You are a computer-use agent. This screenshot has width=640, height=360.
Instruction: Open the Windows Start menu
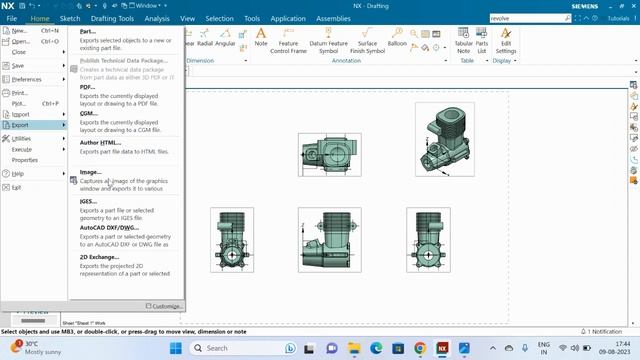coord(176,348)
